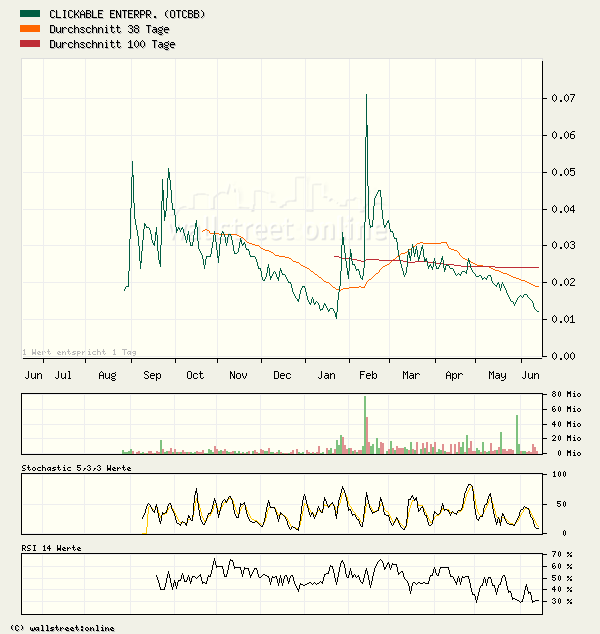Click the 'RSI 14 Werte' panel title
The width and height of the screenshot is (600, 634).
(51, 548)
